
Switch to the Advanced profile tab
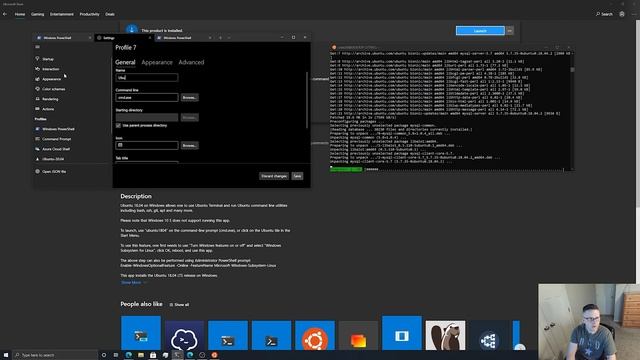click(x=191, y=62)
